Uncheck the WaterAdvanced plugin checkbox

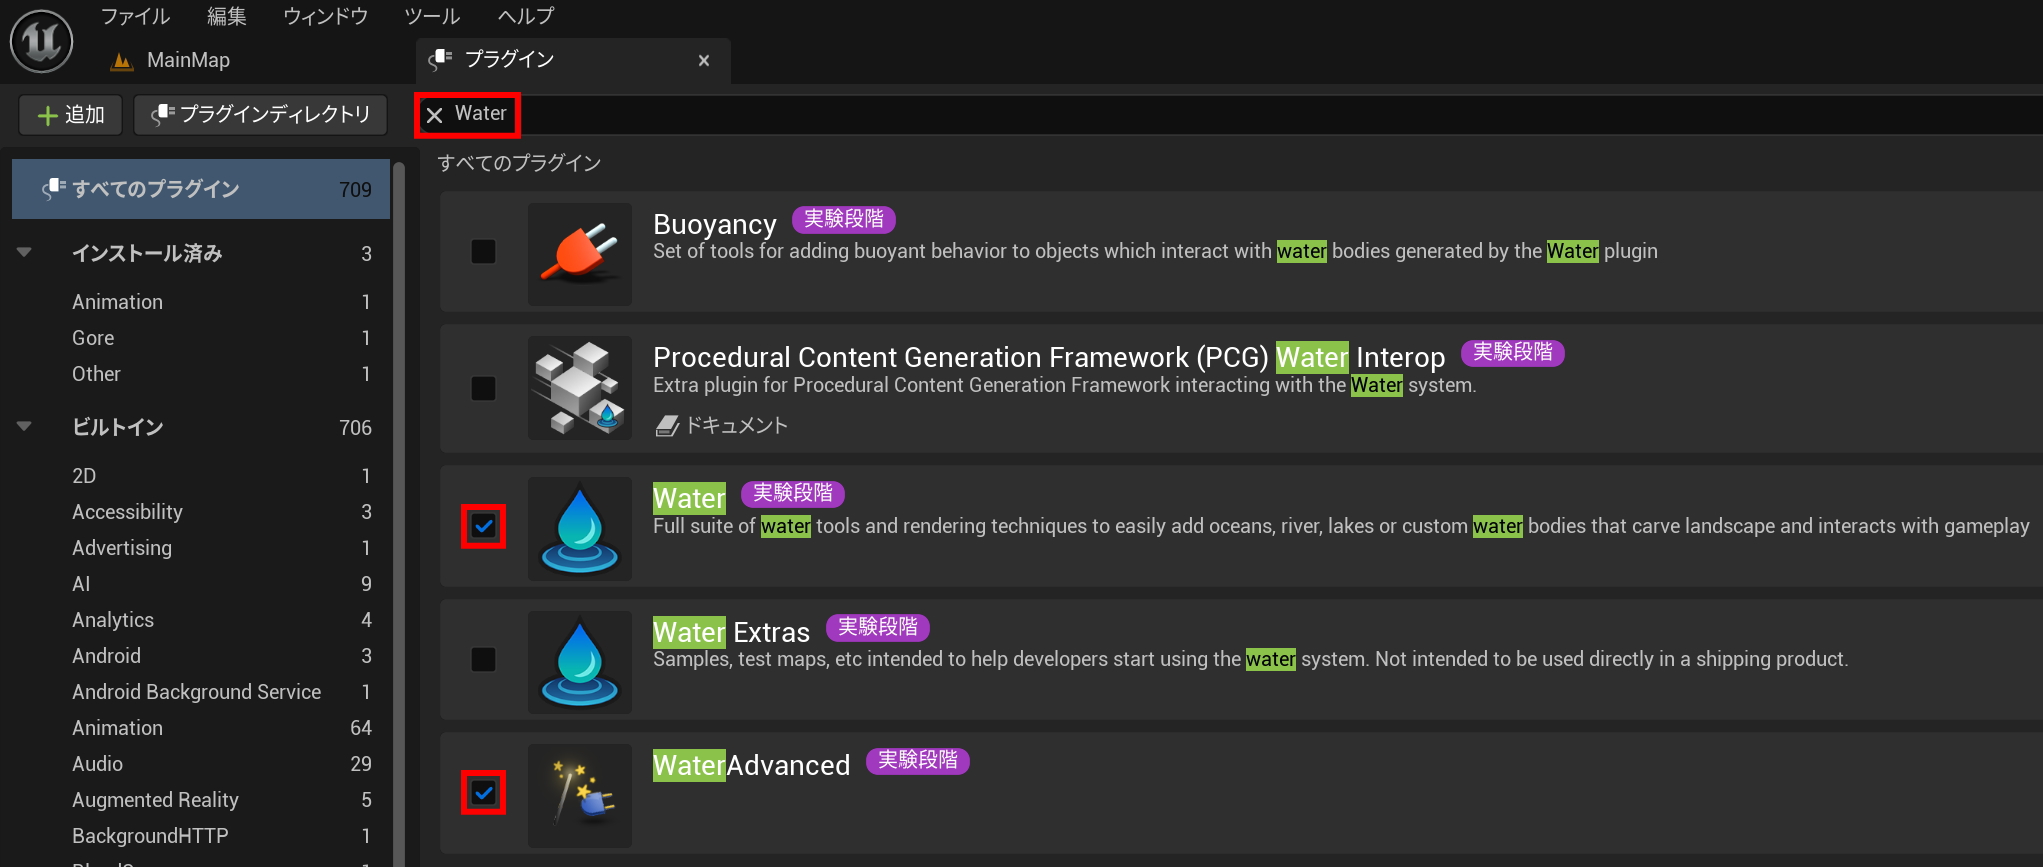[483, 793]
